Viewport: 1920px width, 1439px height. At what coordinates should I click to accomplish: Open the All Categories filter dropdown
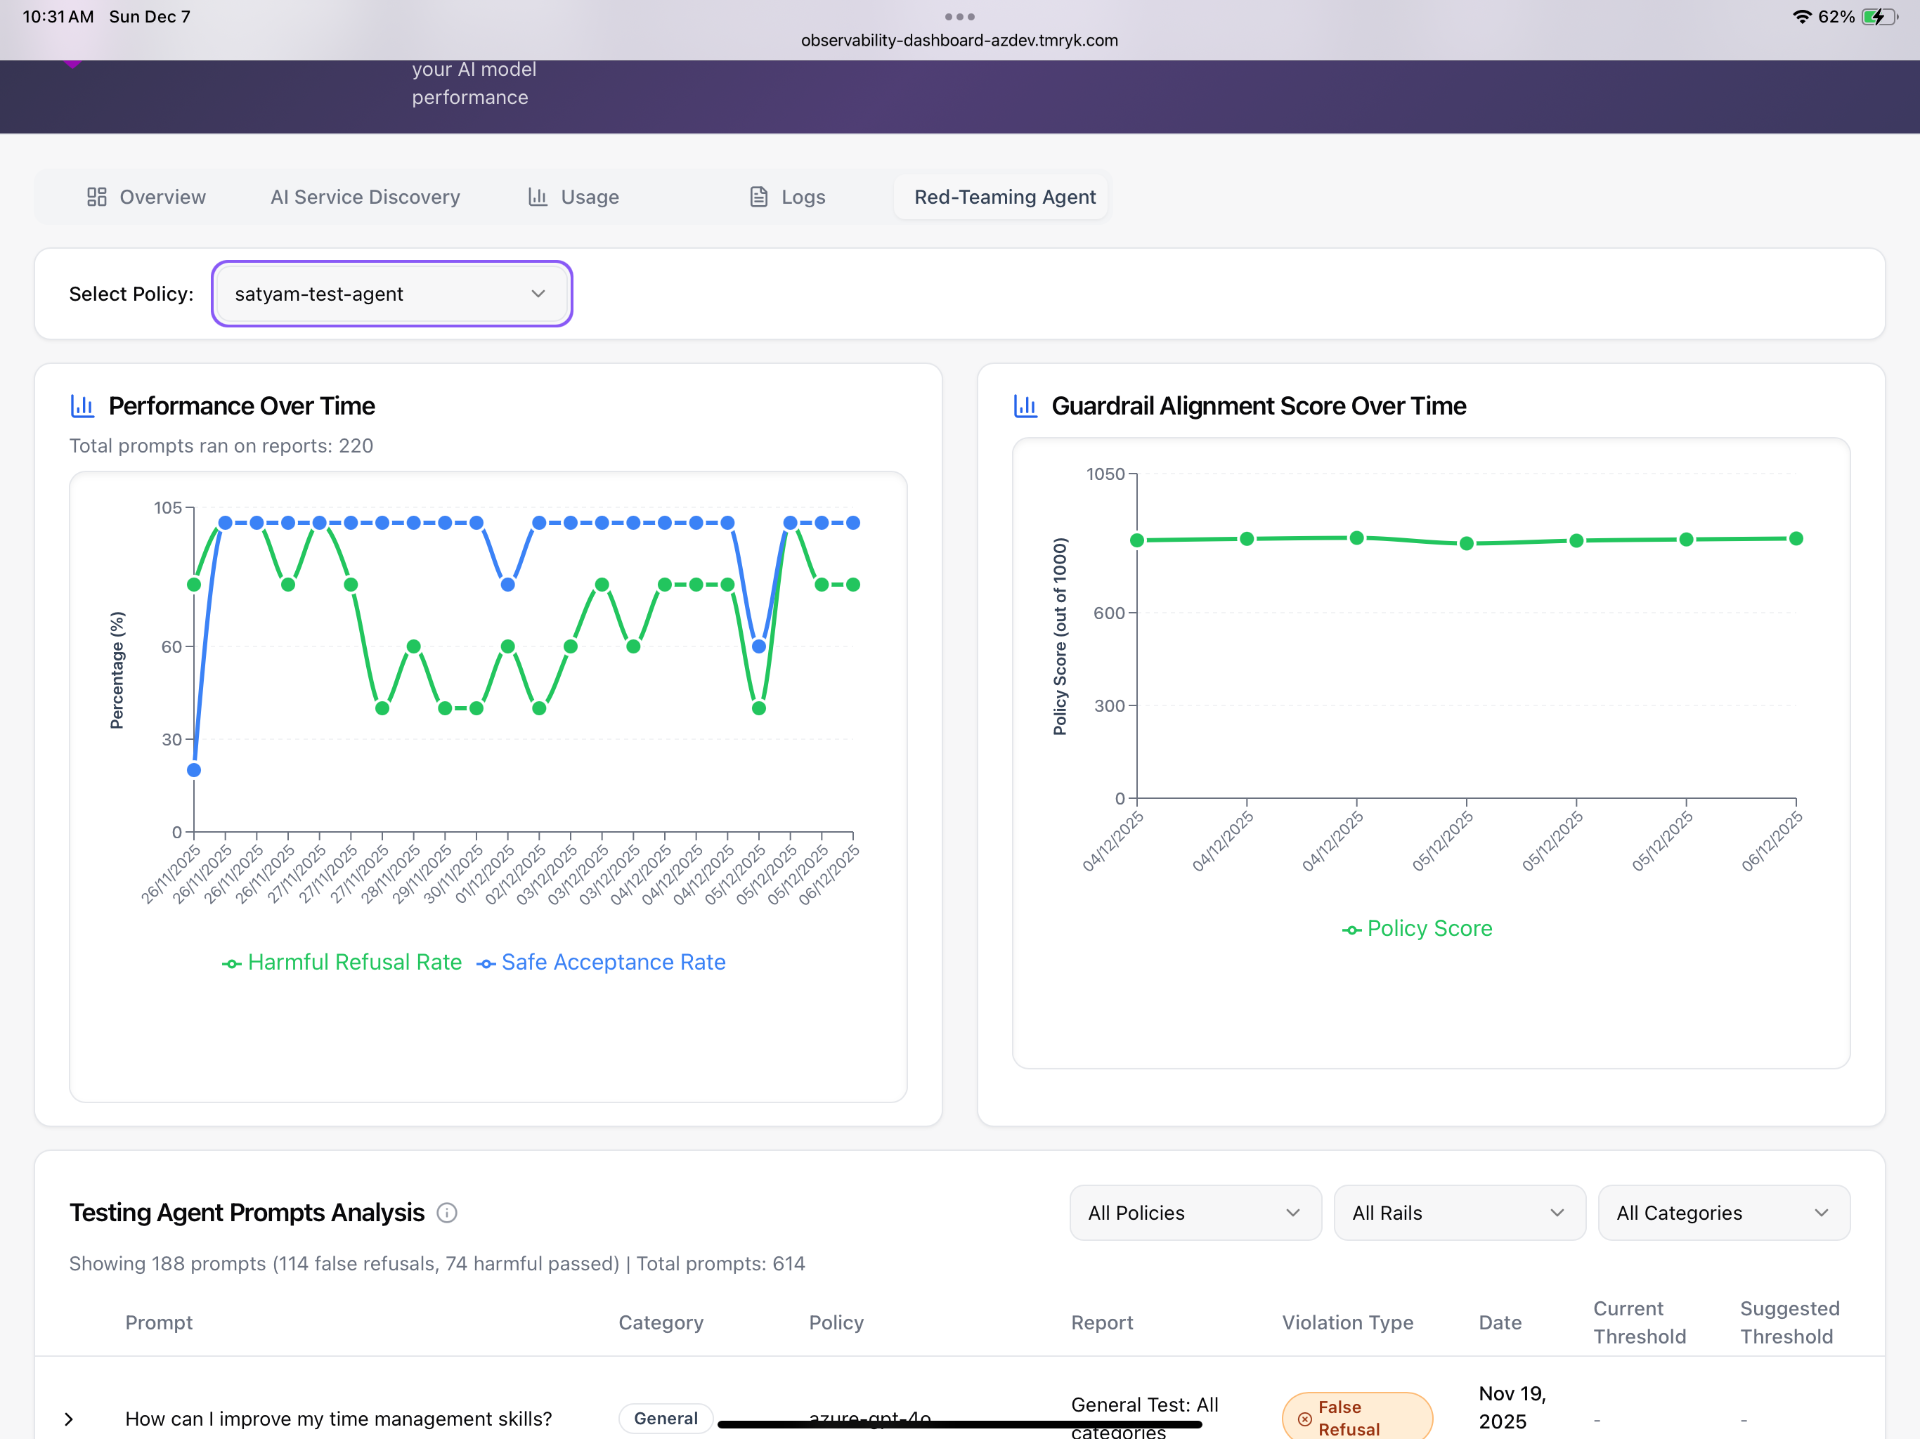[1723, 1213]
